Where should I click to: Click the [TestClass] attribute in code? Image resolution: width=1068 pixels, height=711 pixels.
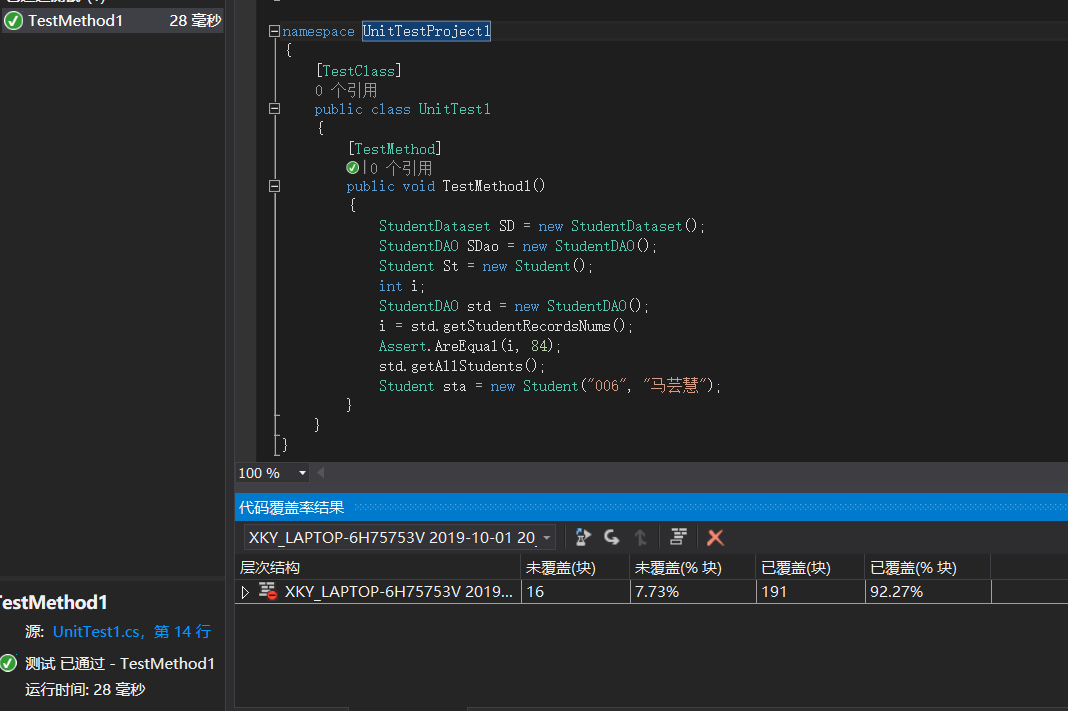pos(358,71)
